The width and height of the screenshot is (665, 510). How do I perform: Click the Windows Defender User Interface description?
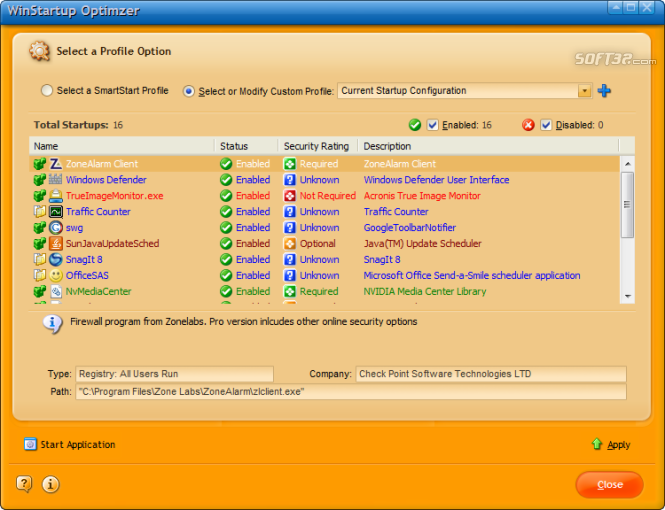(x=436, y=180)
